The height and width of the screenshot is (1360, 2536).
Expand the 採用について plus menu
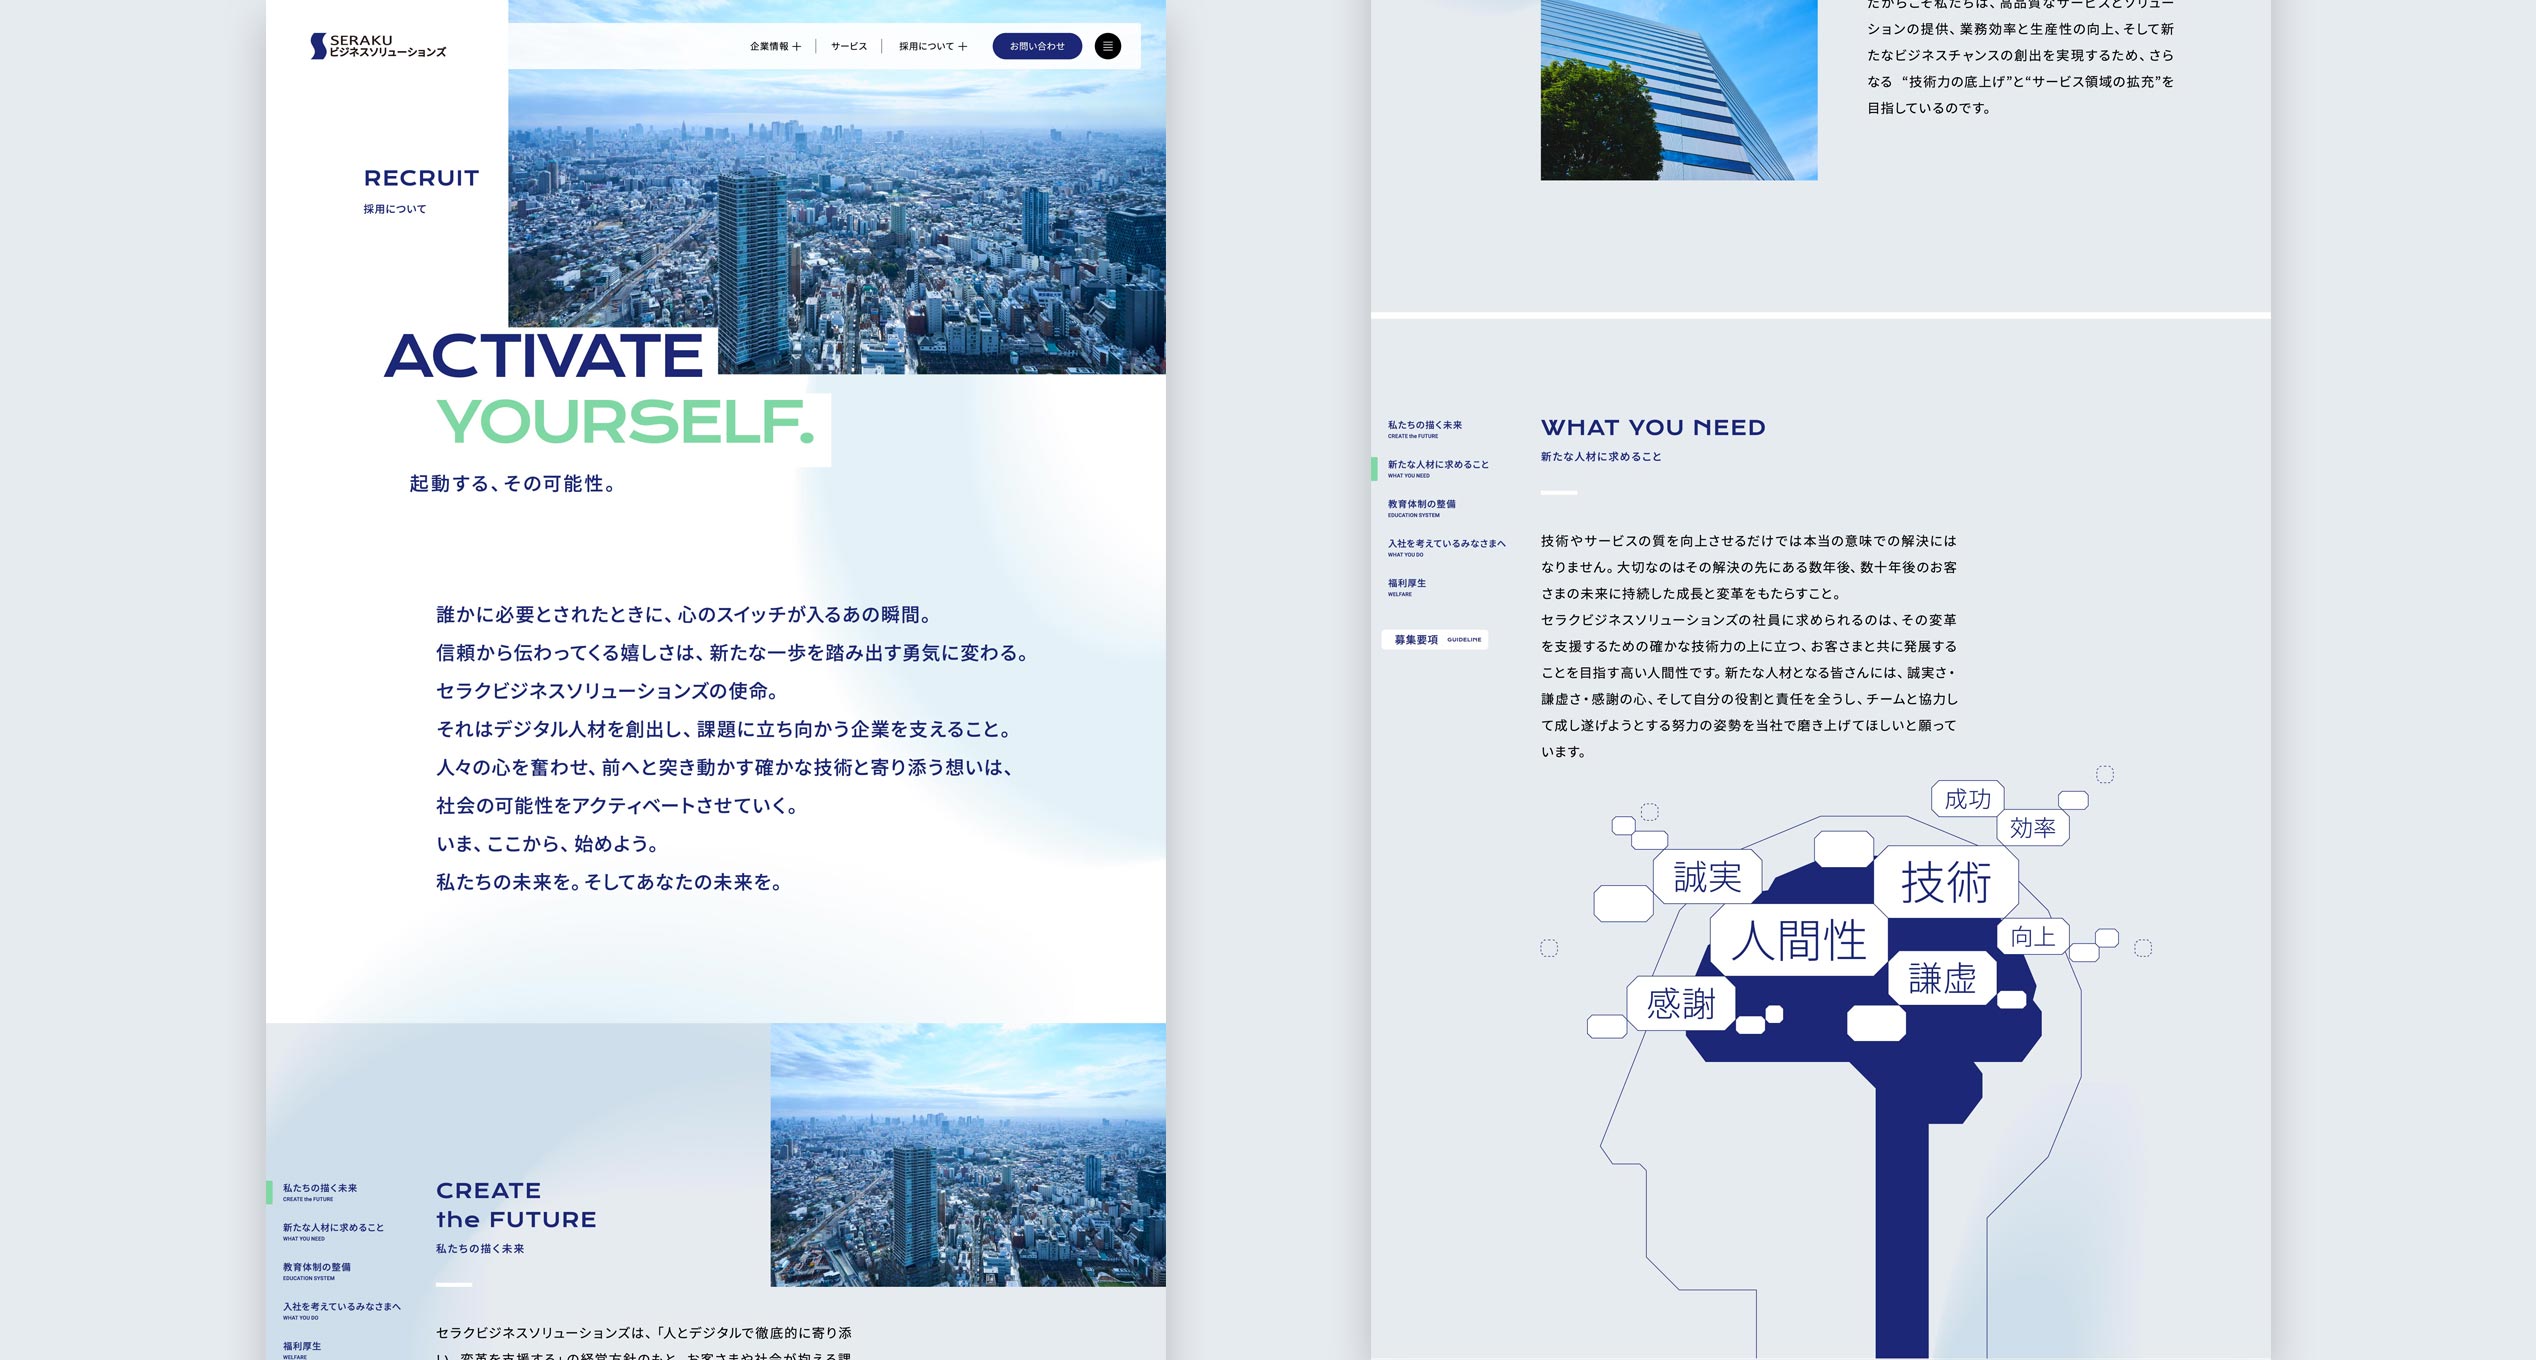pos(932,46)
